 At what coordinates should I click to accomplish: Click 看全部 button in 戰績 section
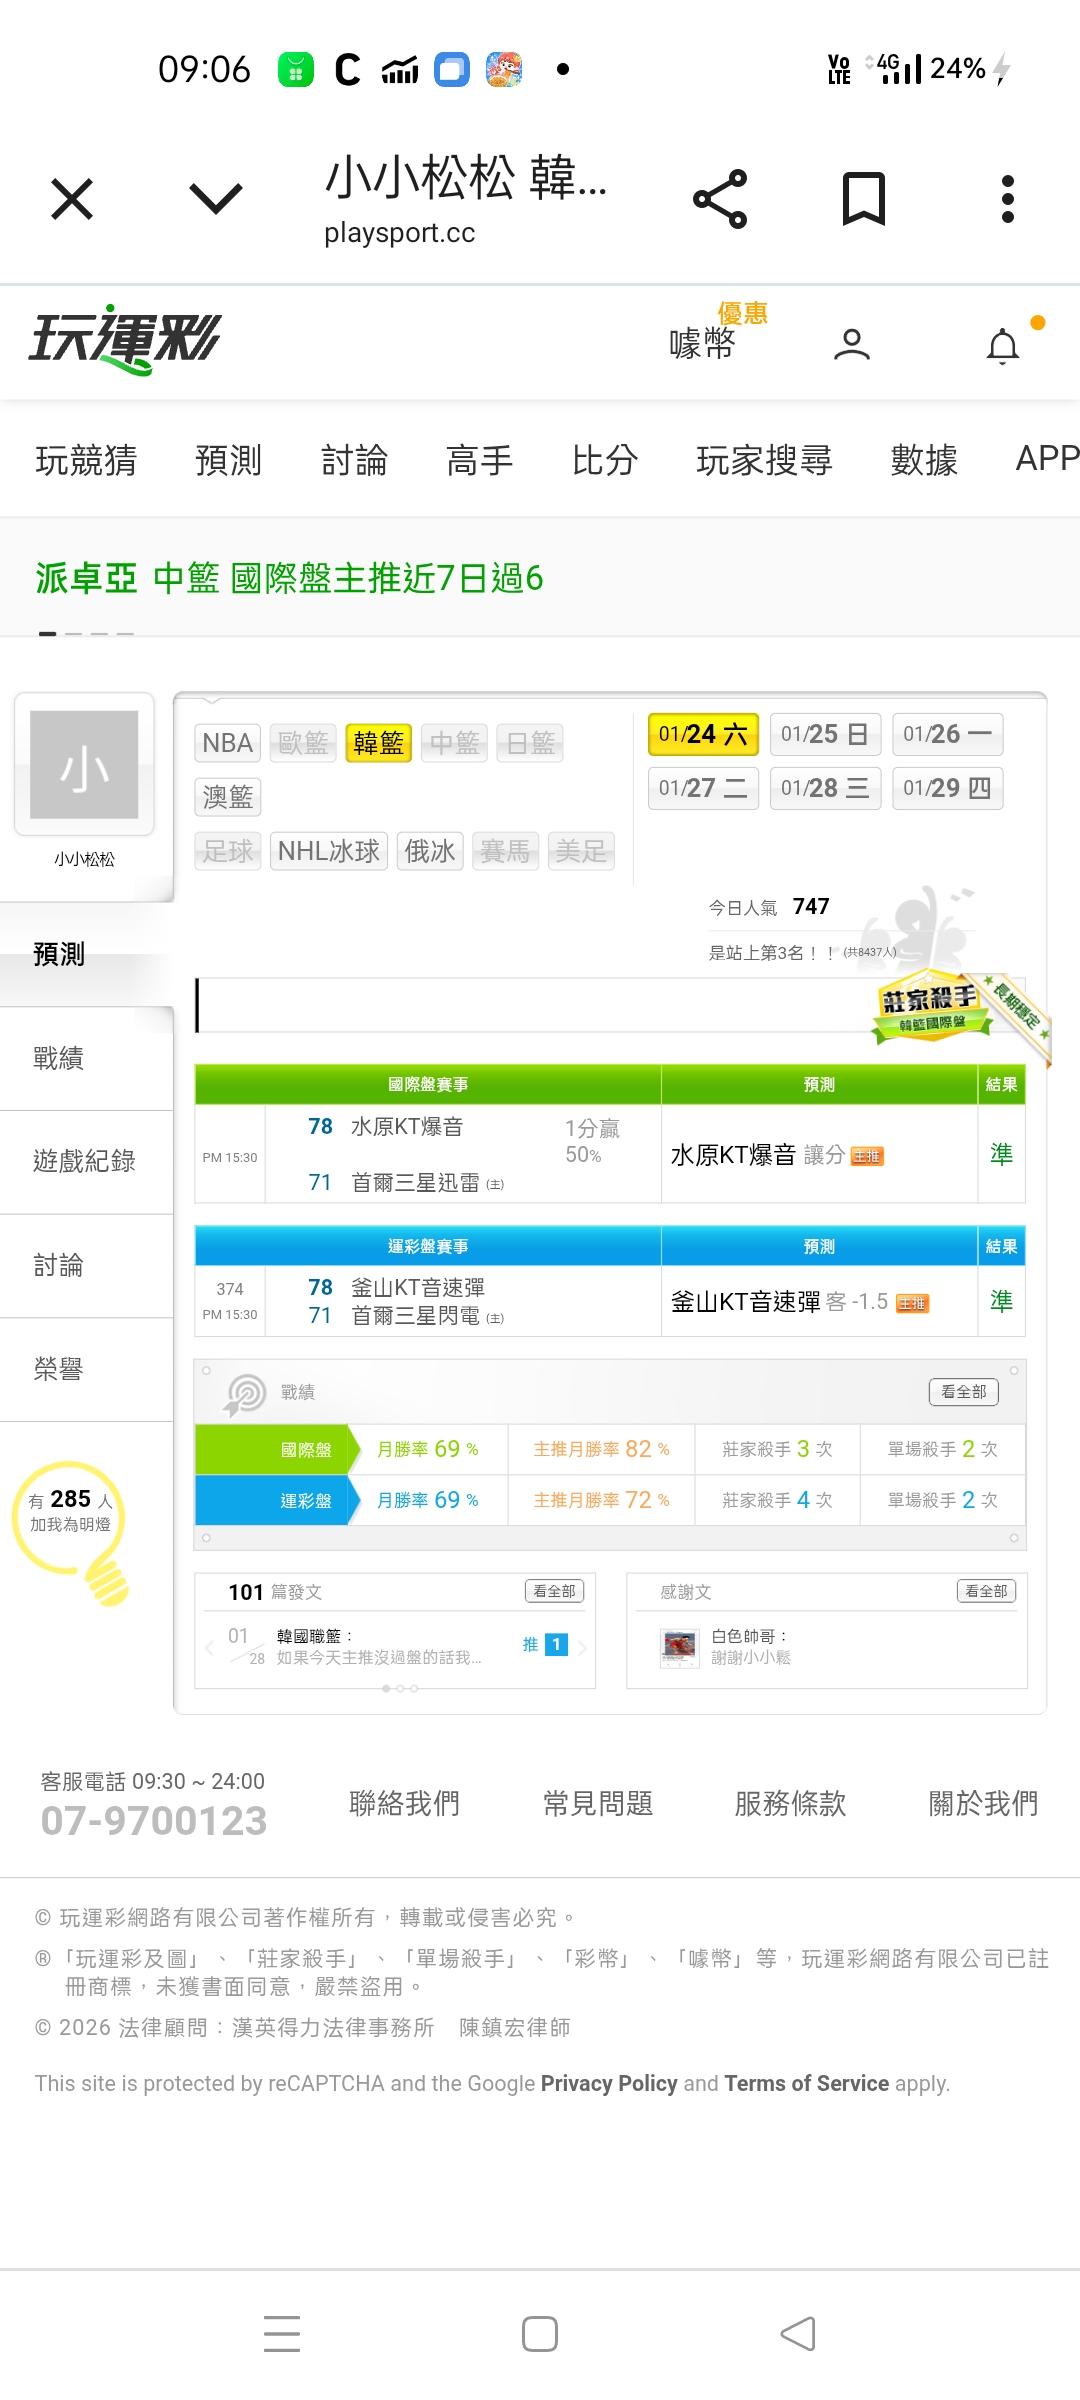coord(964,1392)
